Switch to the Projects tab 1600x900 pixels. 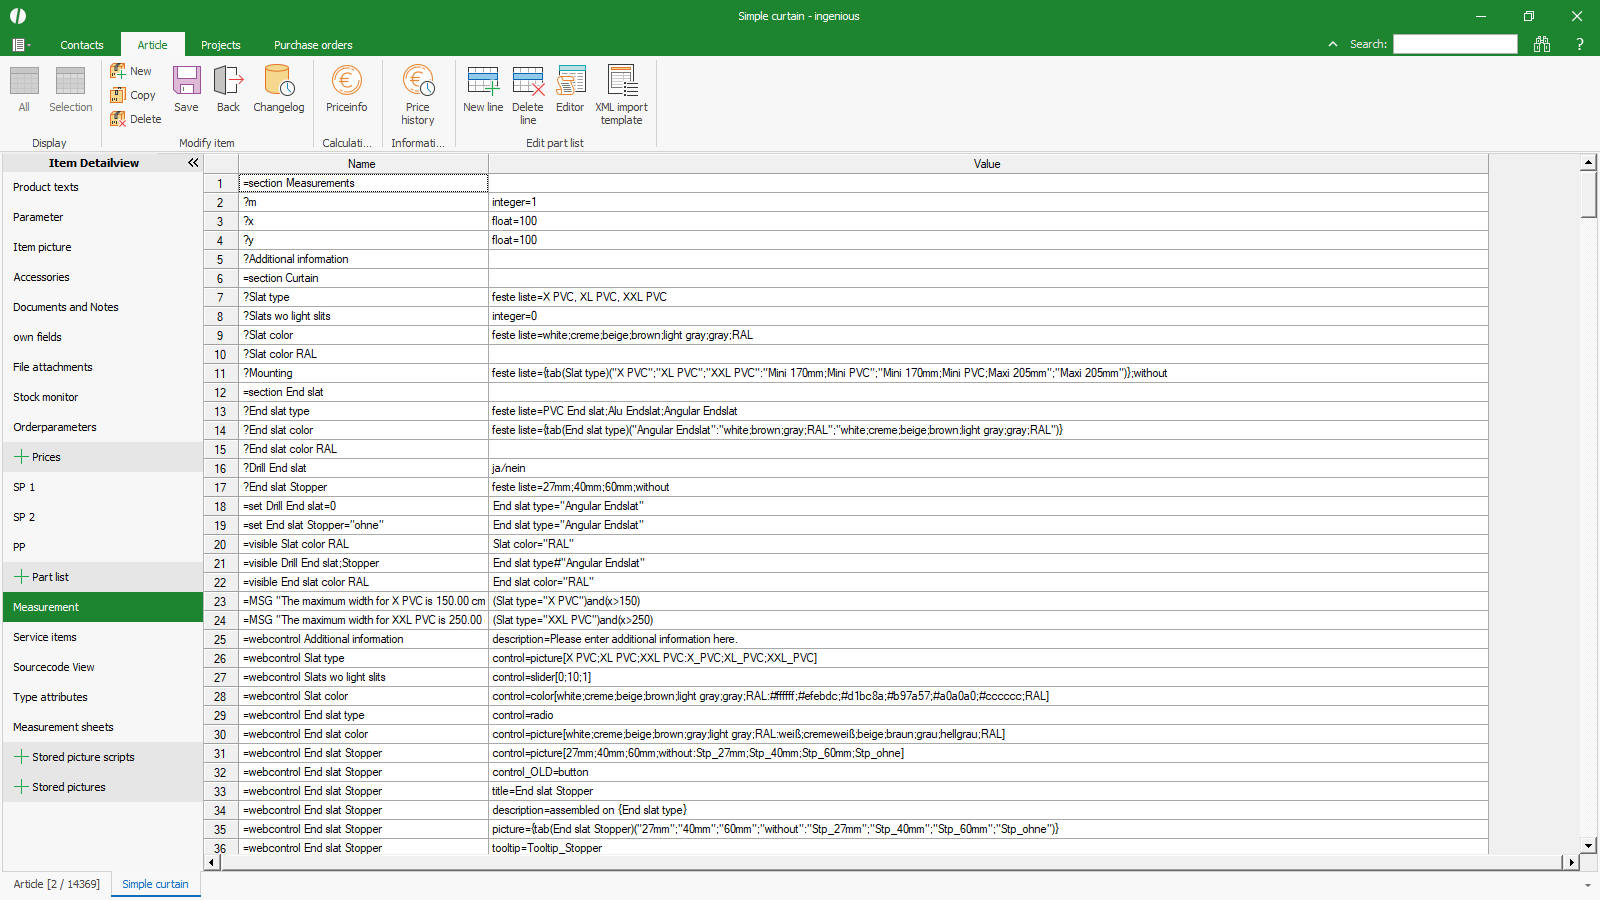tap(220, 45)
